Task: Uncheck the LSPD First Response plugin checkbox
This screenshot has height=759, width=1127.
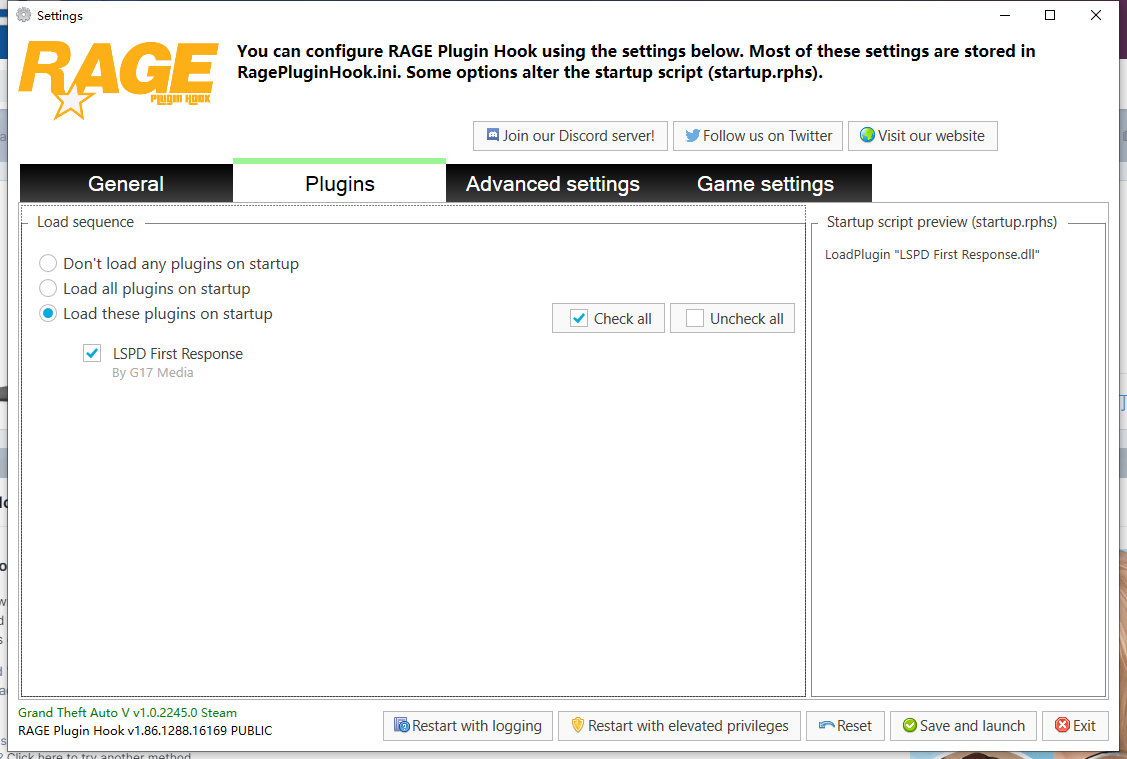Action: point(92,353)
